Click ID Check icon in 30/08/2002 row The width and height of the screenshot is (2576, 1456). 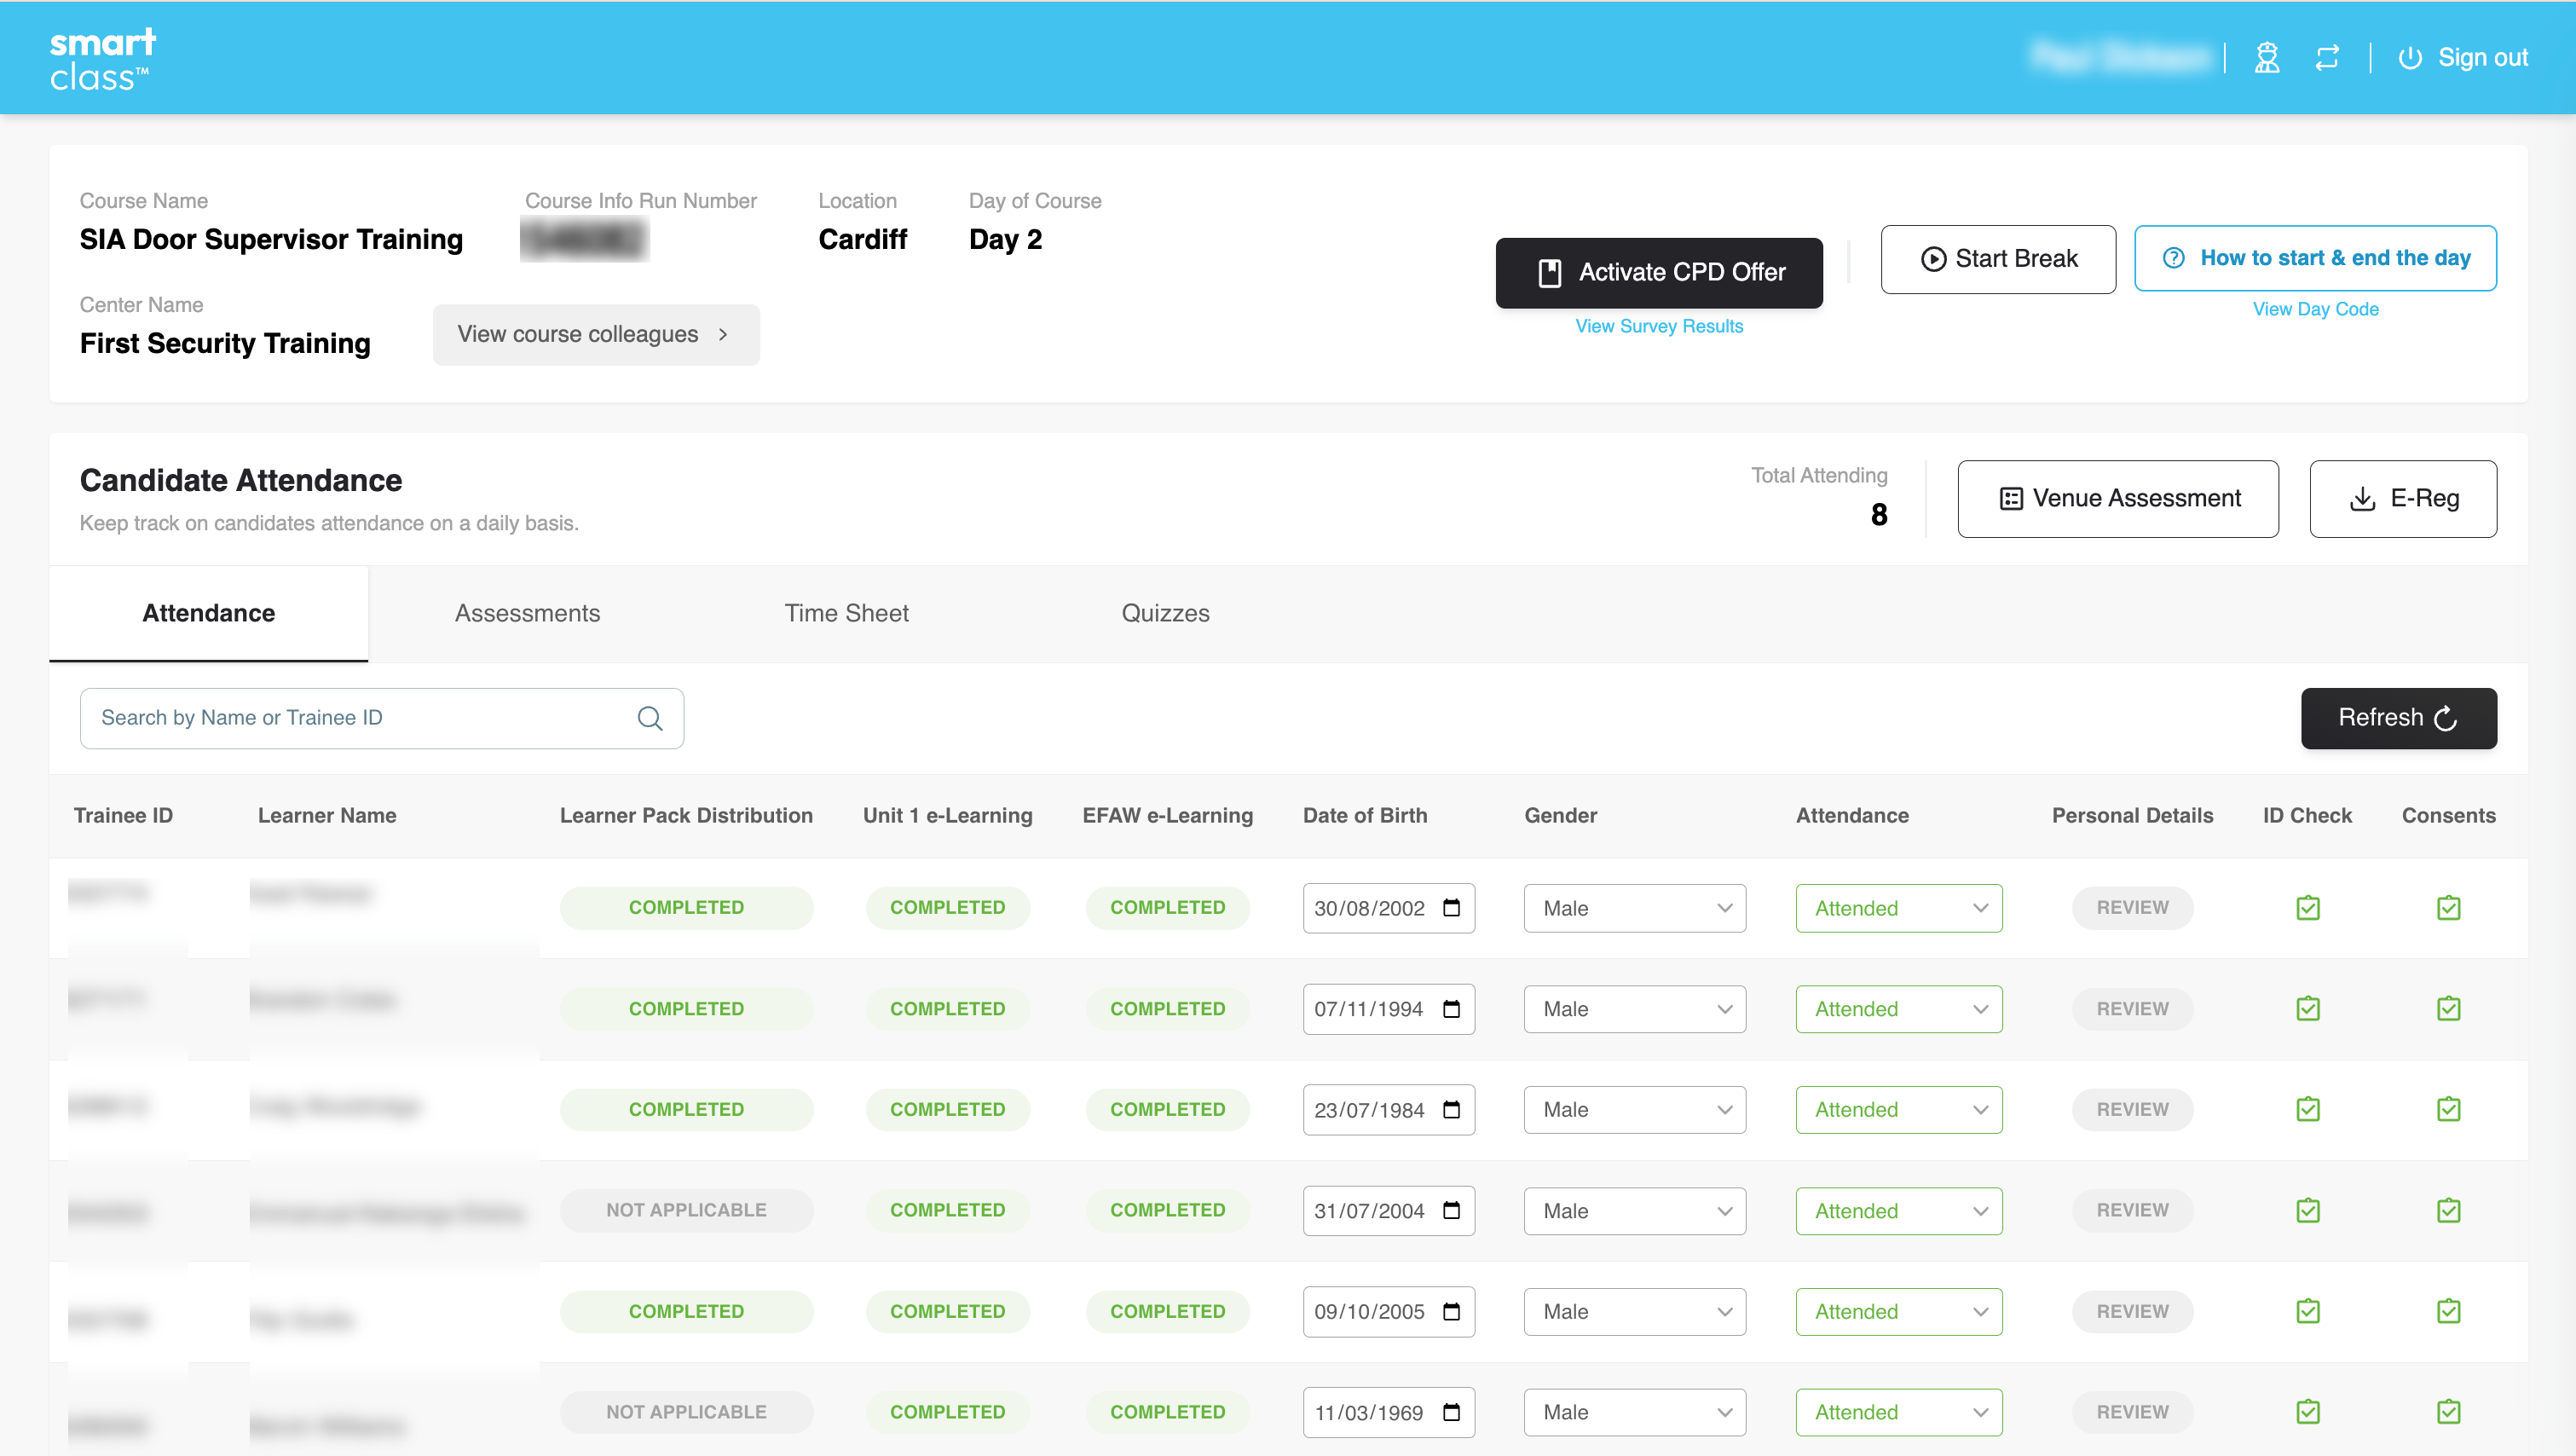tap(2308, 908)
